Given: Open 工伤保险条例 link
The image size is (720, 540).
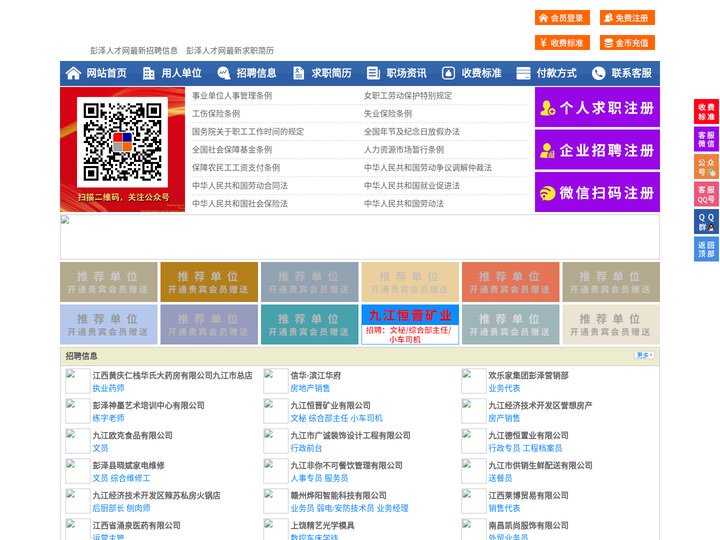Looking at the screenshot, I should 216,113.
